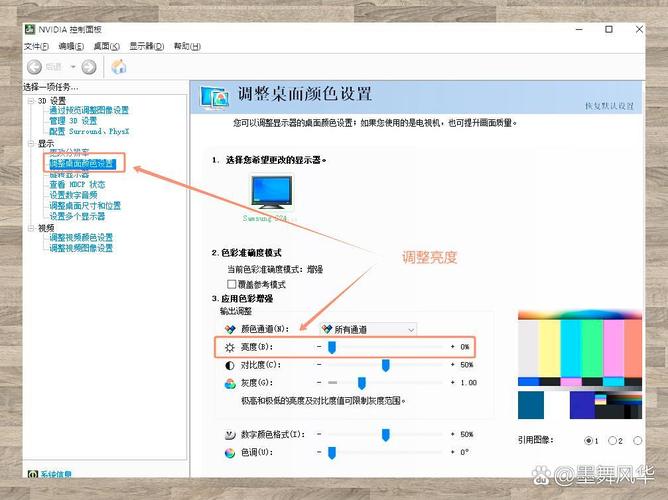Open 设置多个显示器 task
668x500 pixels.
coord(77,216)
